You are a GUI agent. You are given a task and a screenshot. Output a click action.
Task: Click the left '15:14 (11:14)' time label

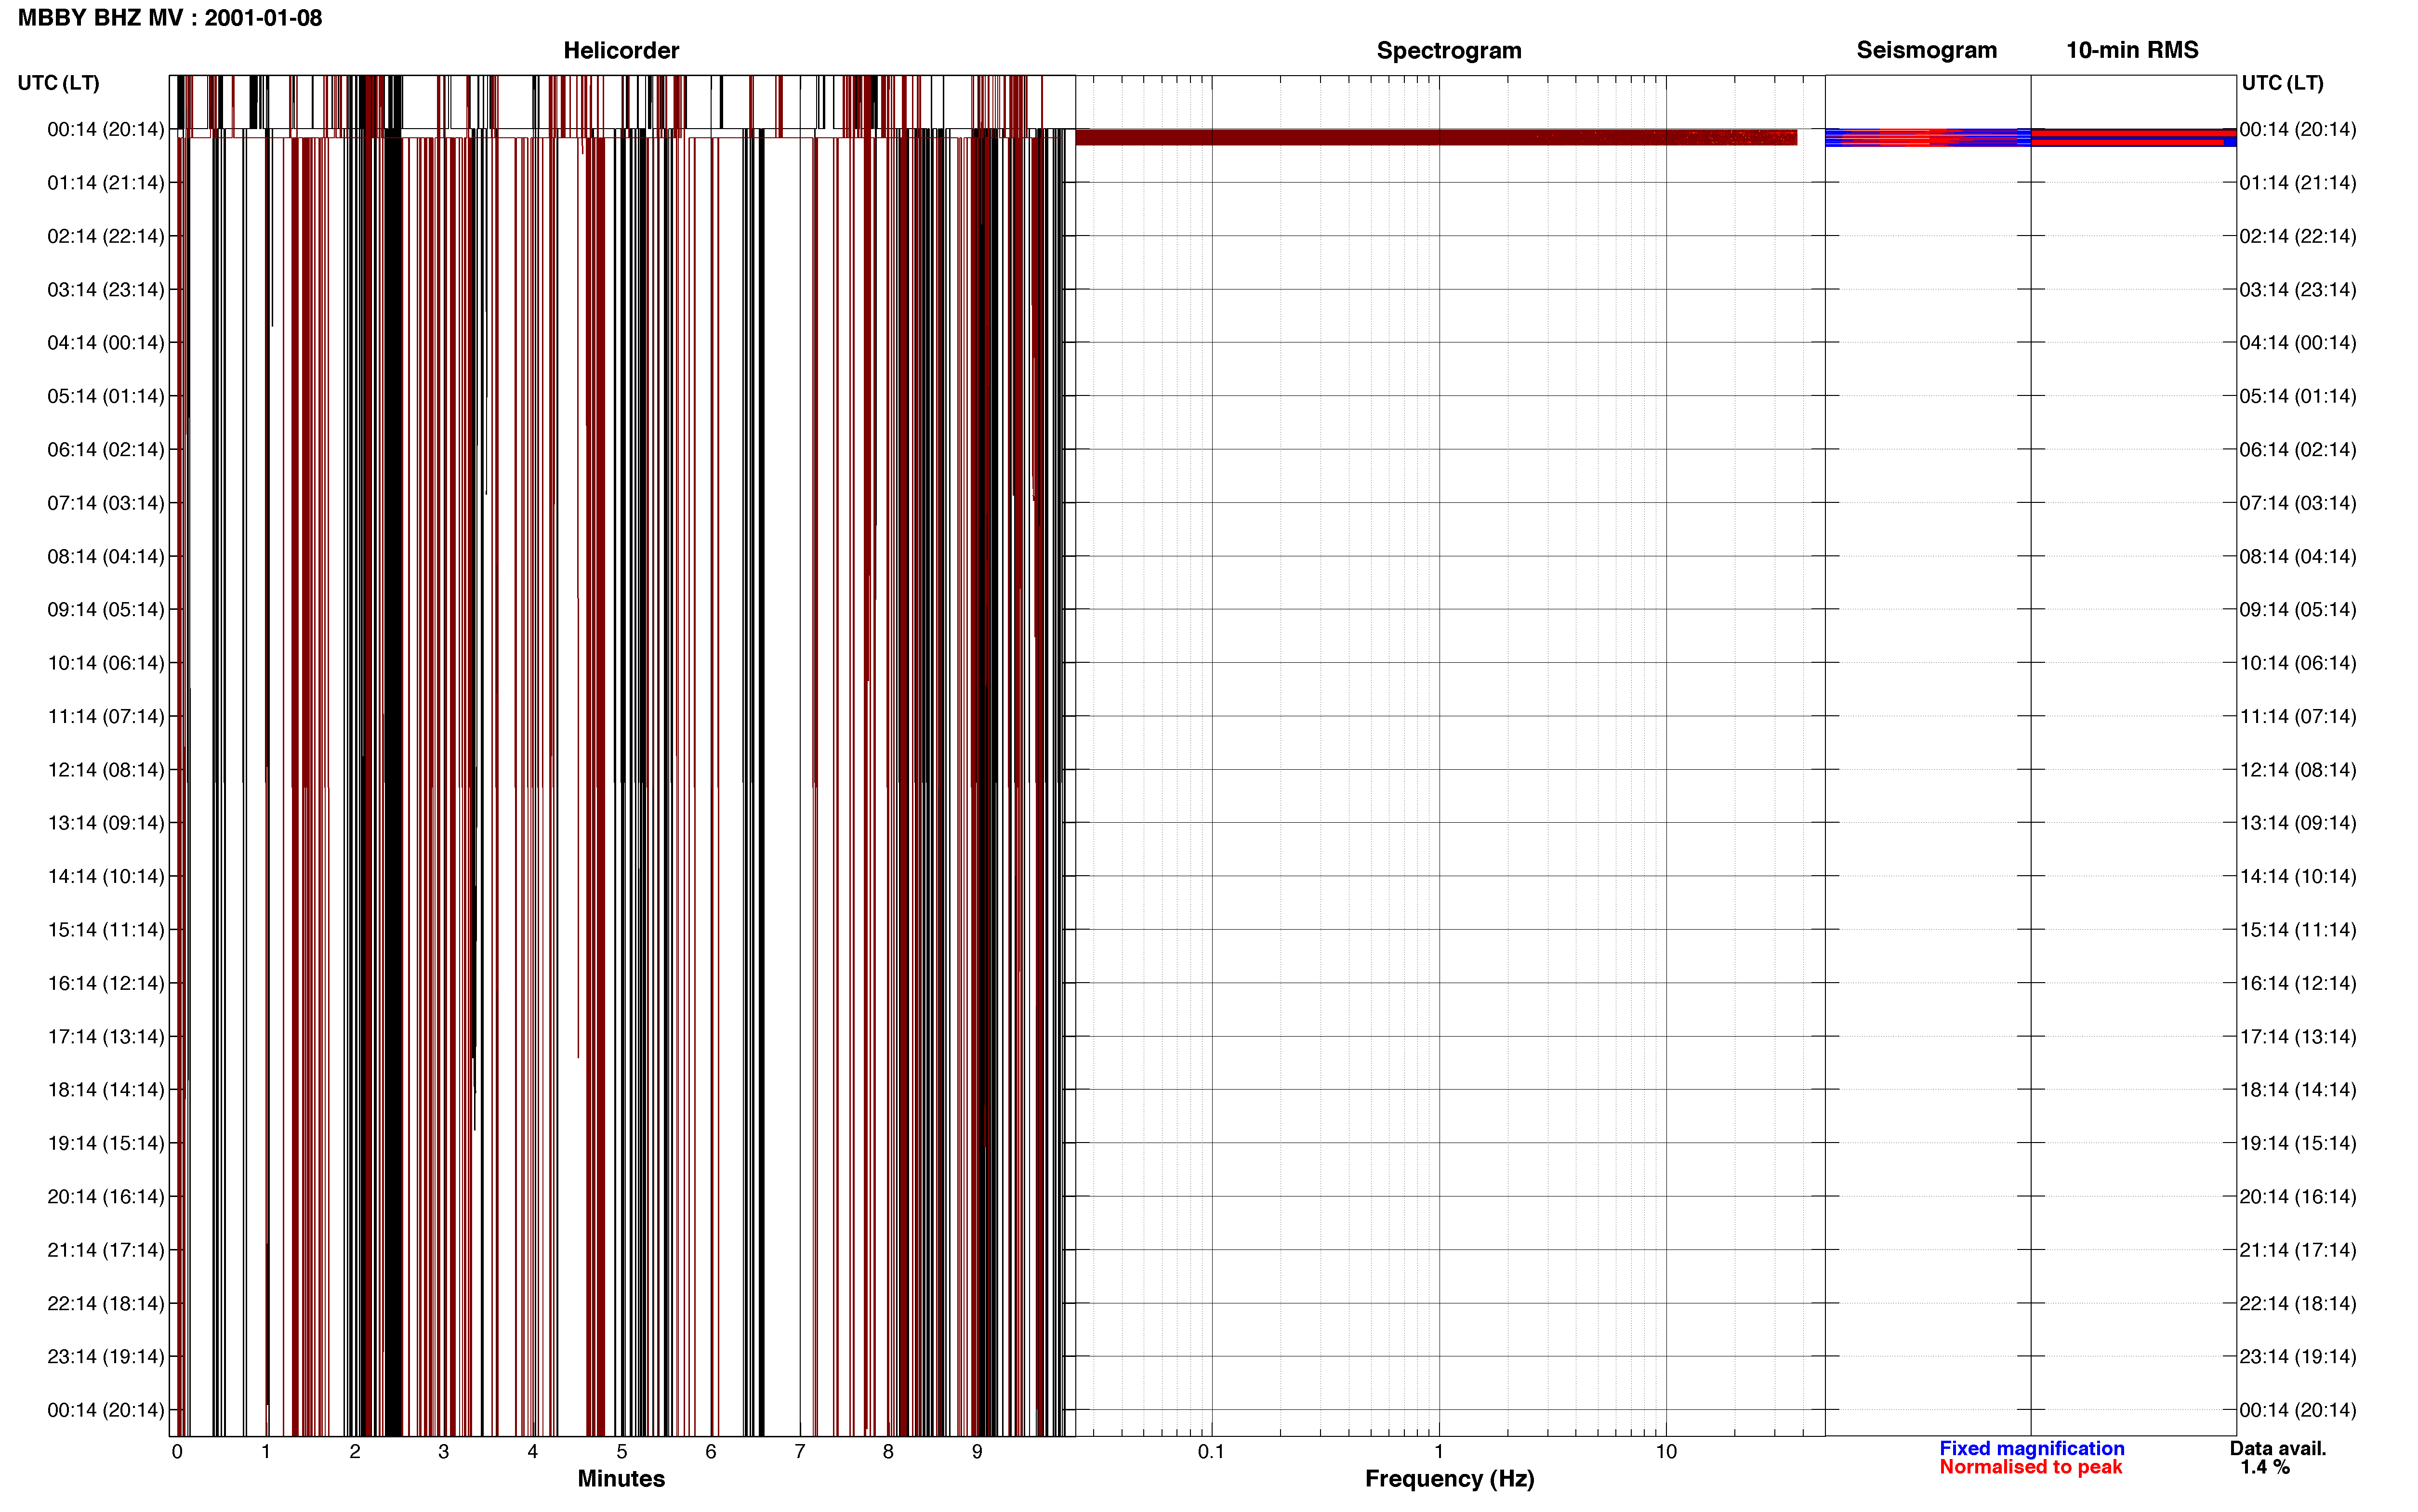tap(106, 930)
